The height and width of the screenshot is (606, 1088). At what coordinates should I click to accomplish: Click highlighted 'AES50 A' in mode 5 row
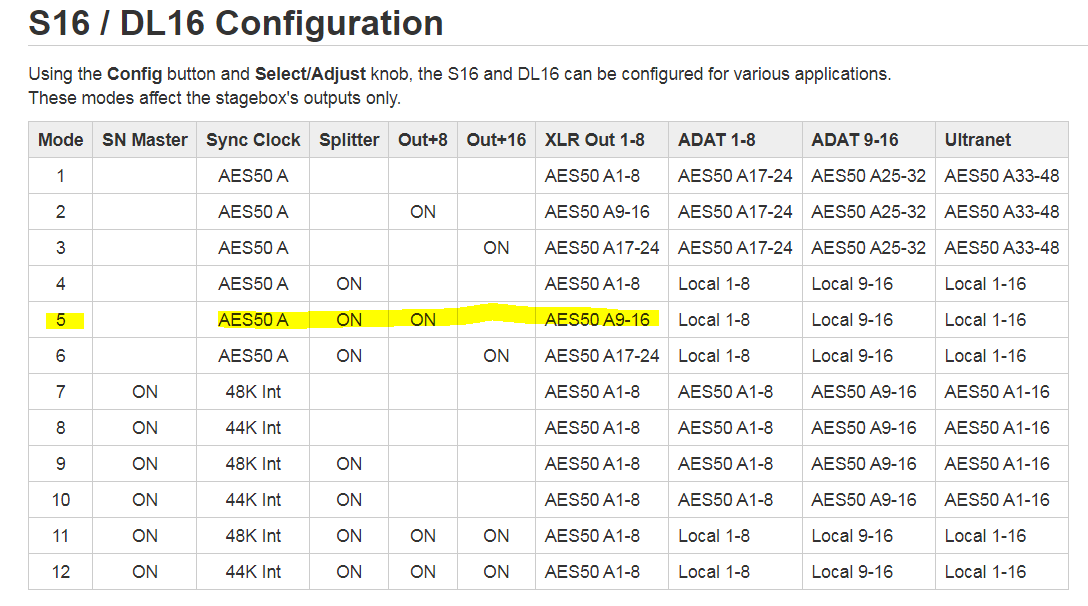tap(253, 320)
